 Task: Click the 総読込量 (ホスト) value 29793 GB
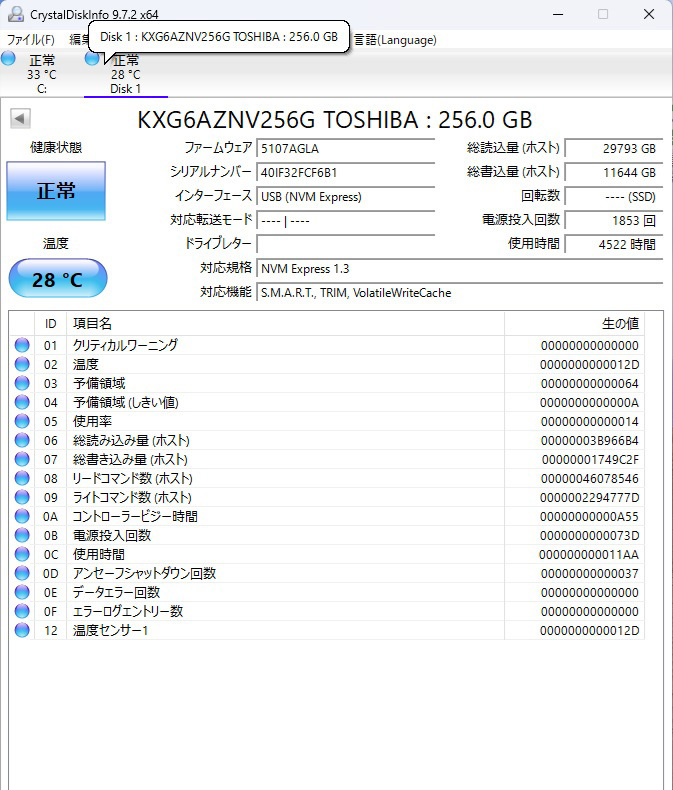[x=613, y=148]
